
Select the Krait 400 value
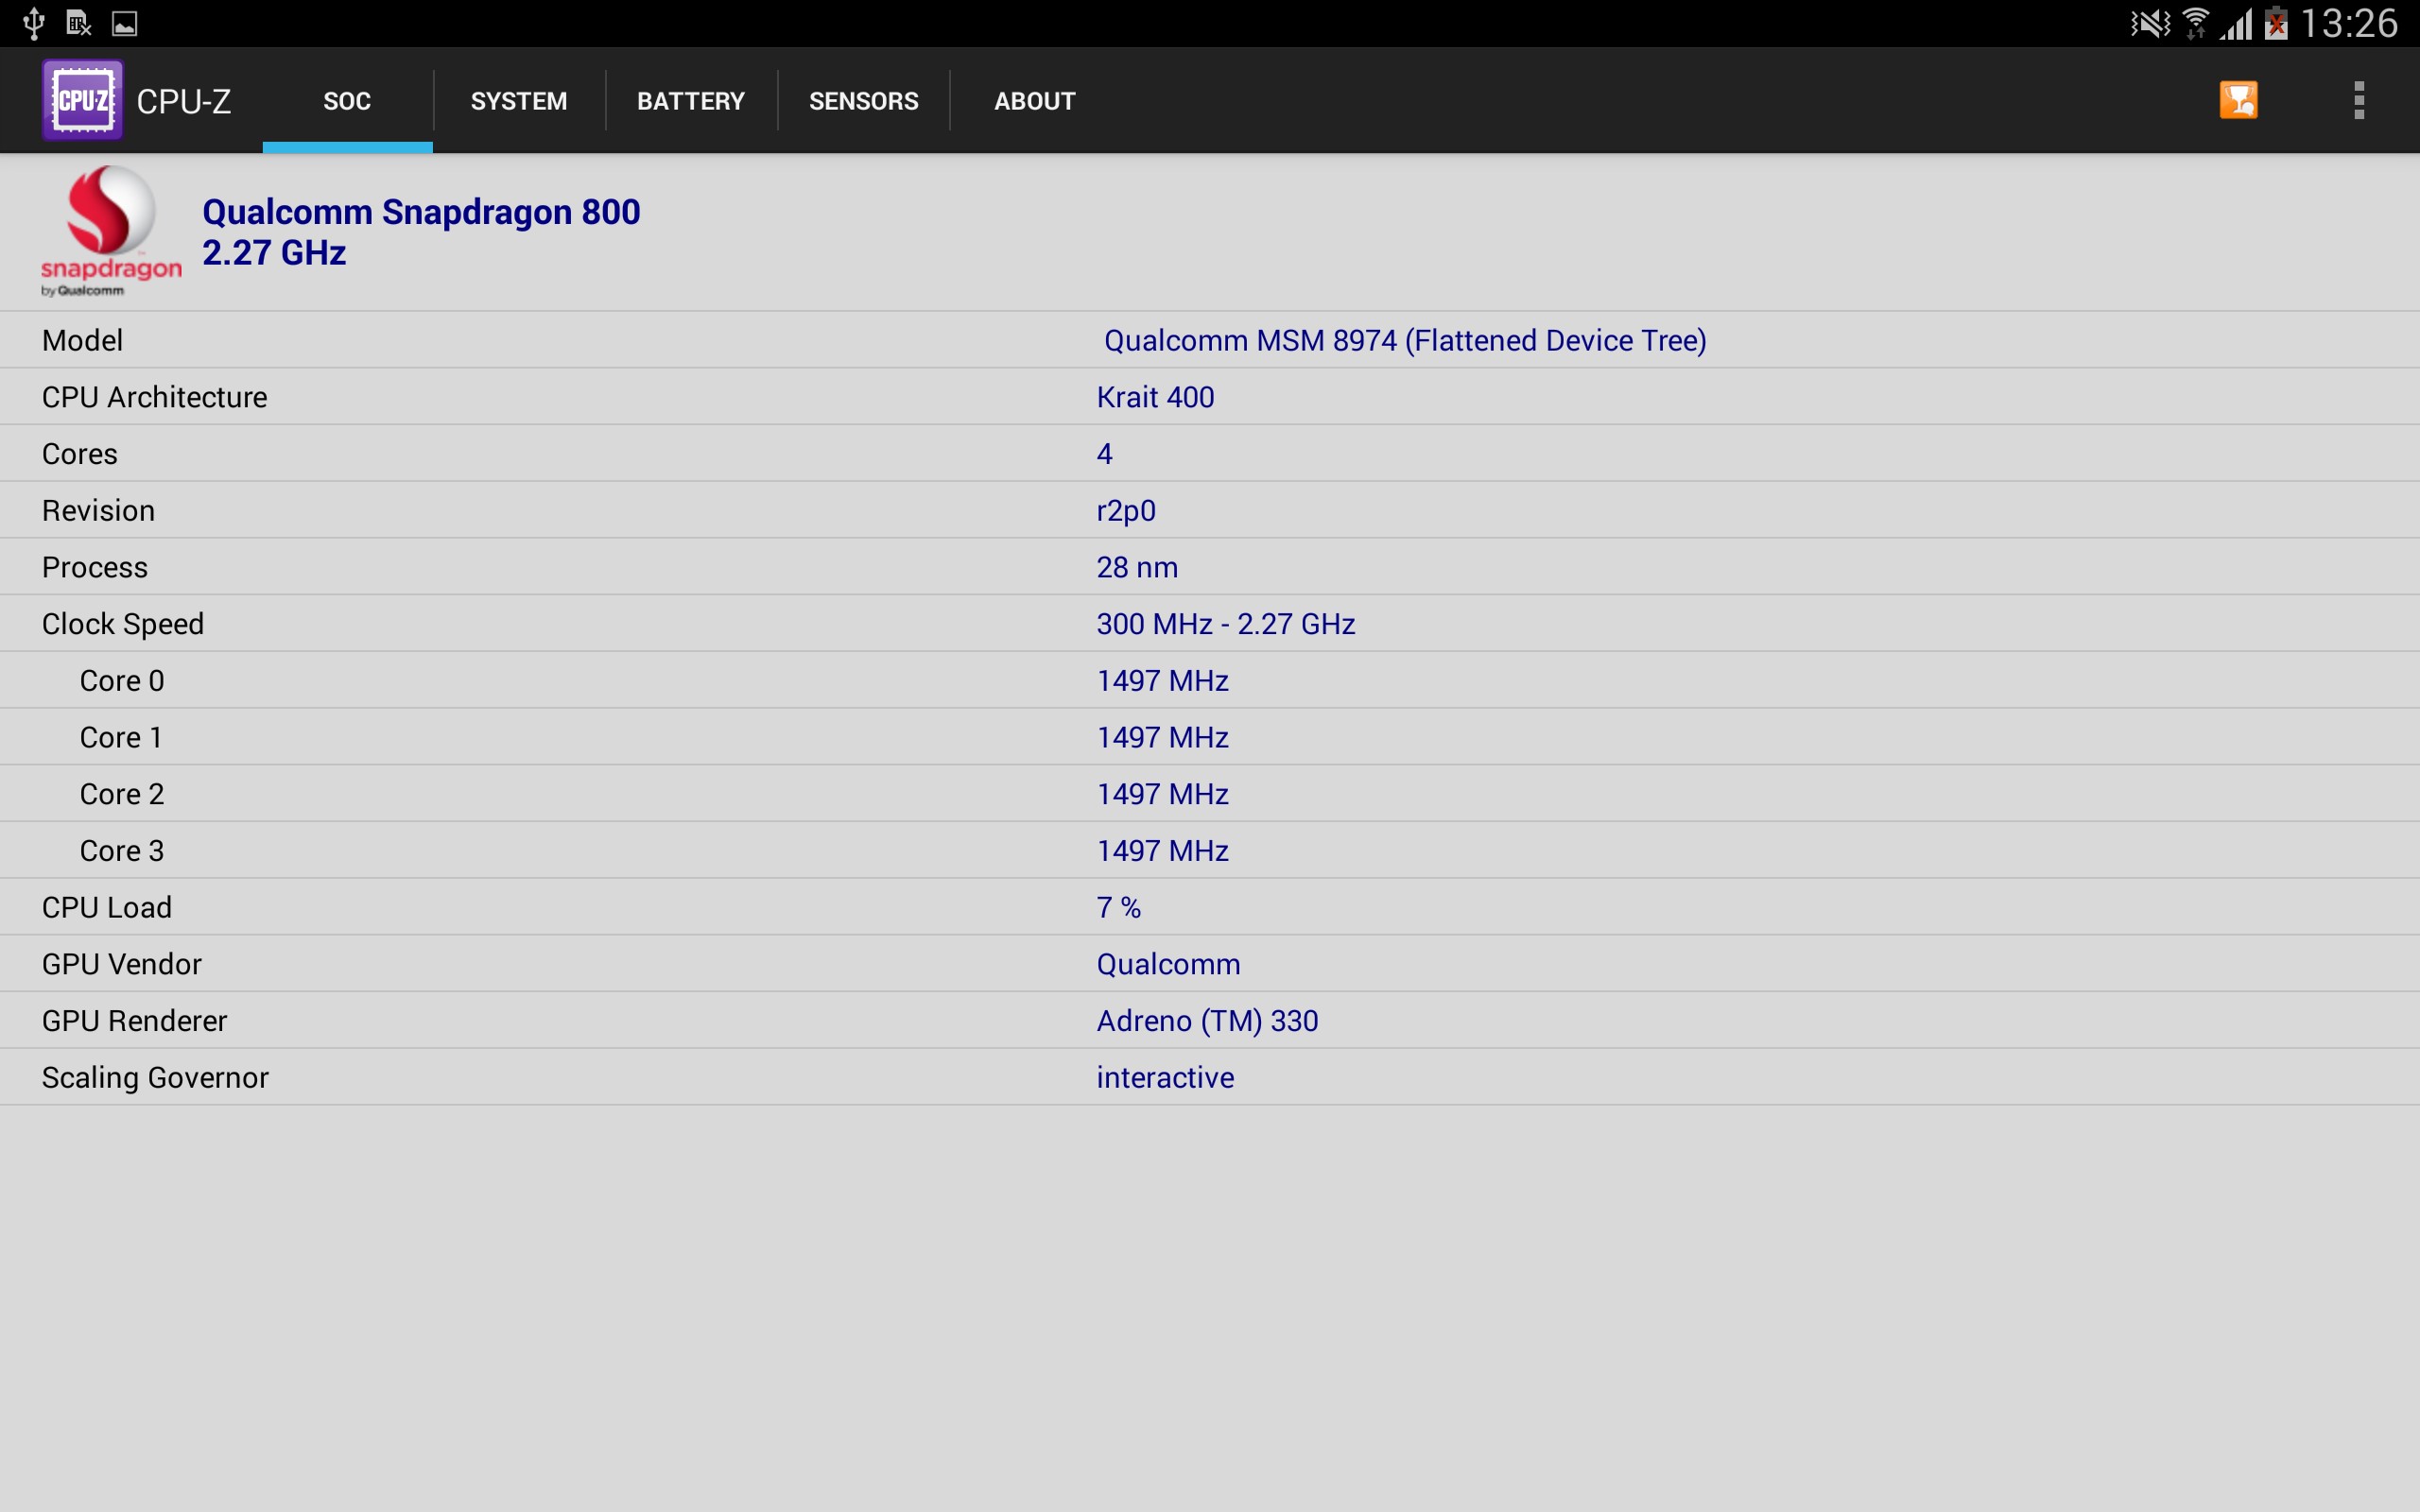coord(1155,397)
